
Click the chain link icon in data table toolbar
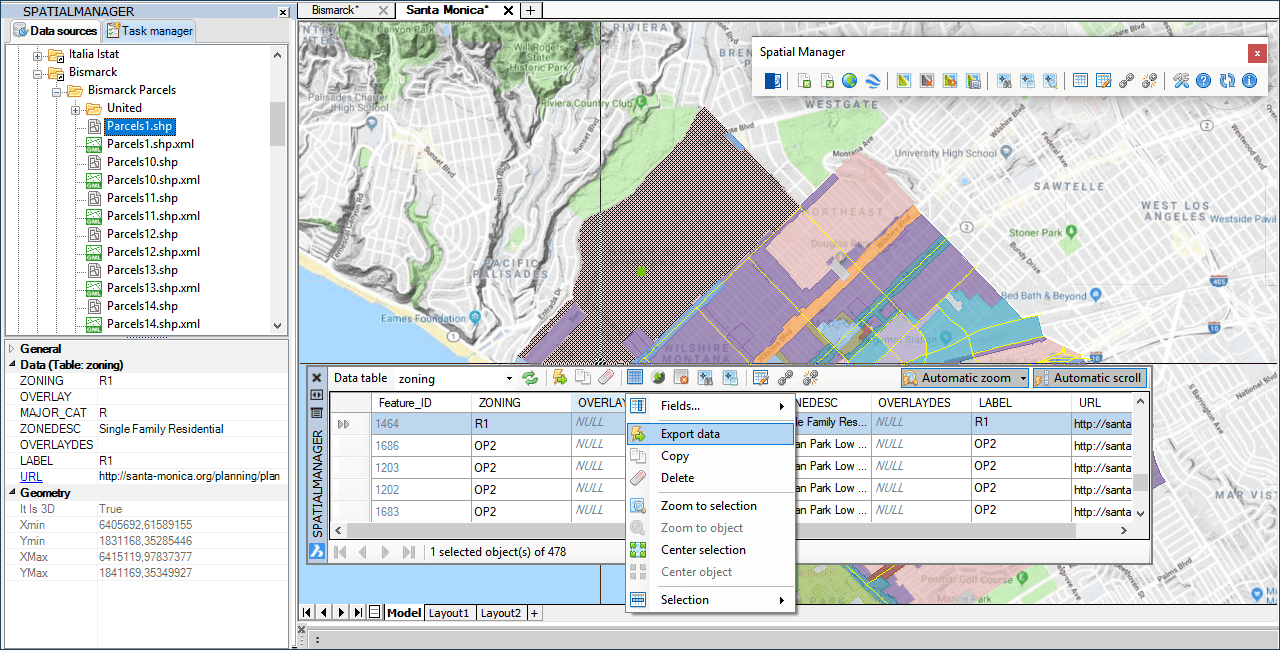[x=786, y=378]
